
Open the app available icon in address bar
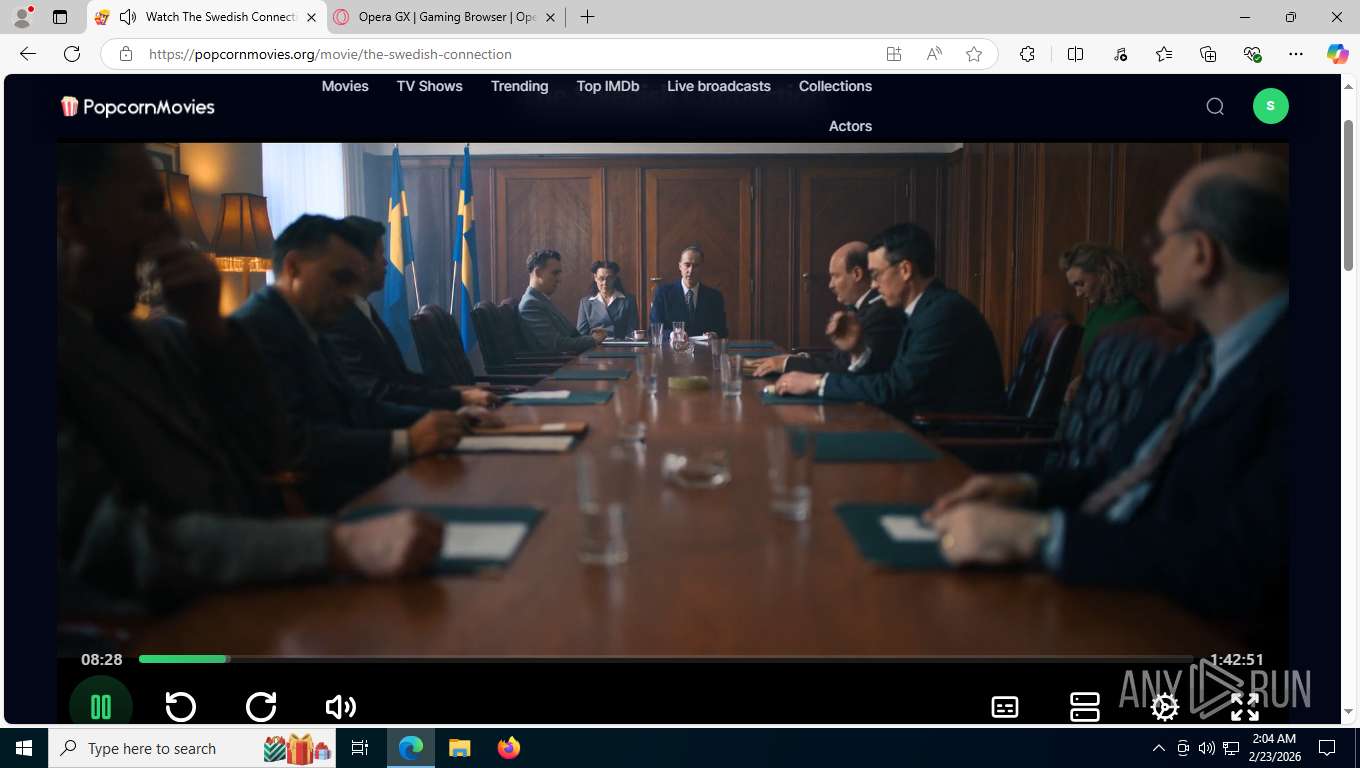click(894, 54)
